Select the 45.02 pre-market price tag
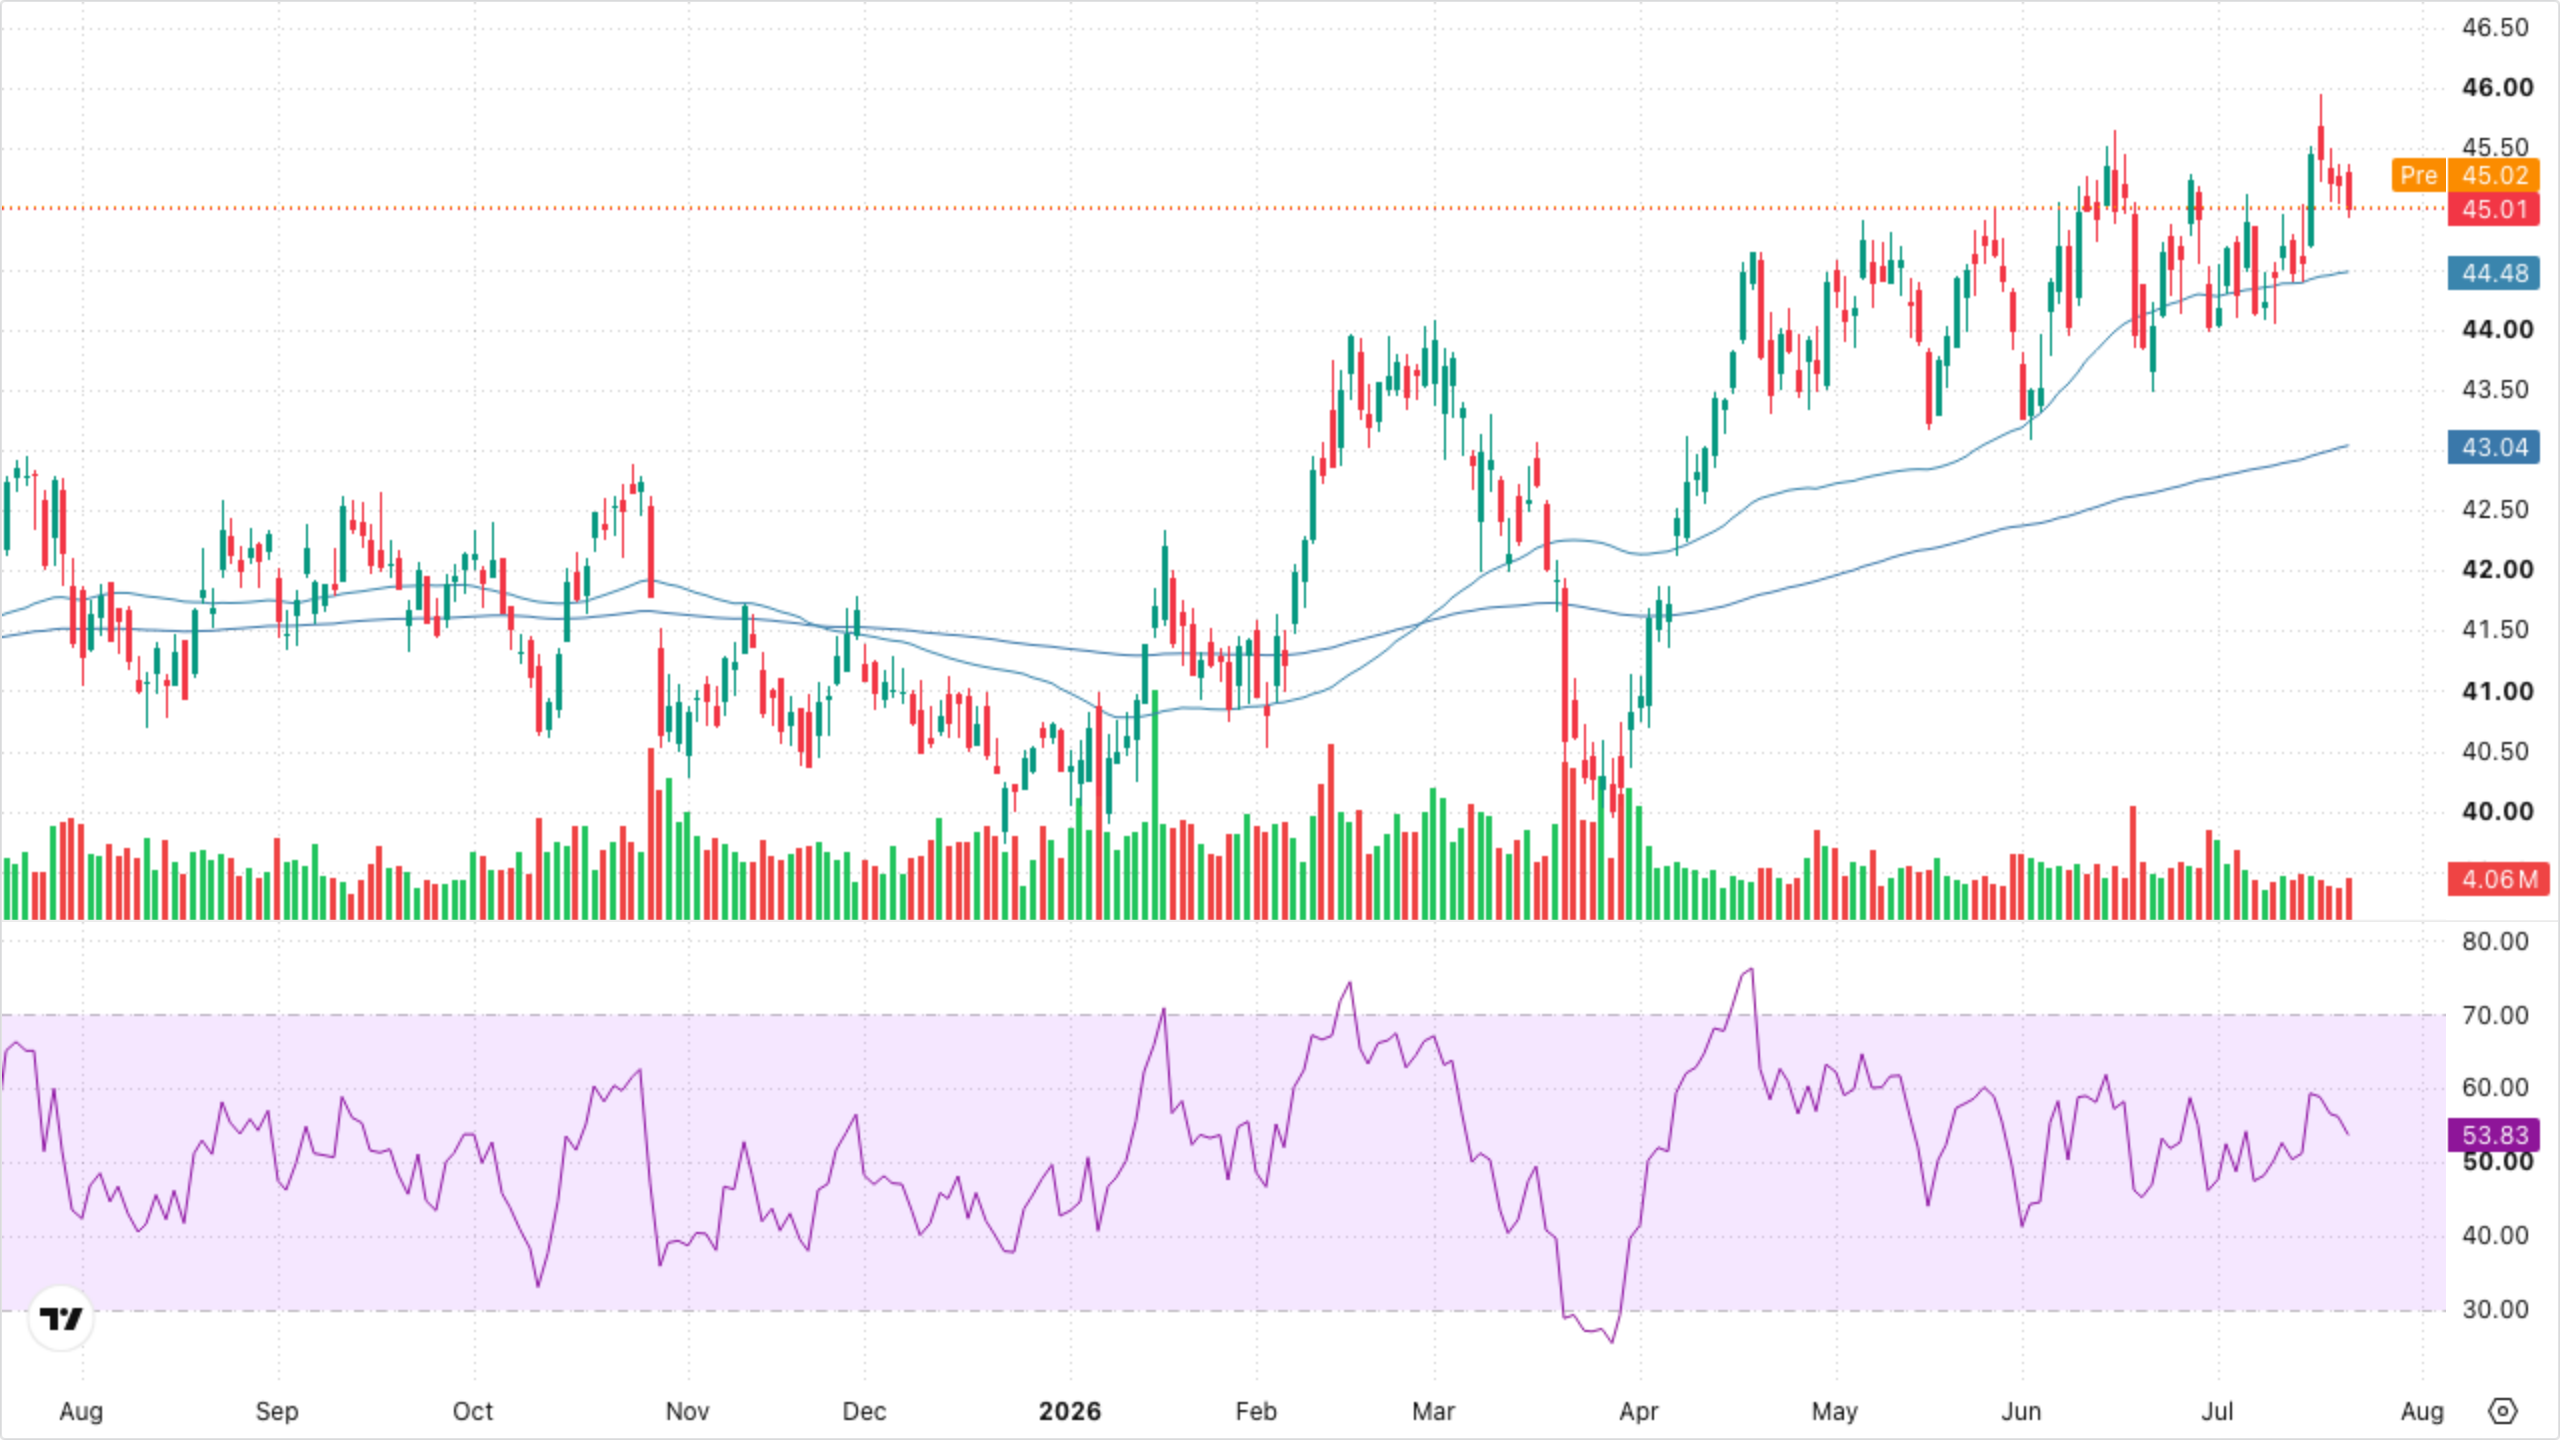Viewport: 2560px width, 1440px height. pyautogui.click(x=2494, y=175)
